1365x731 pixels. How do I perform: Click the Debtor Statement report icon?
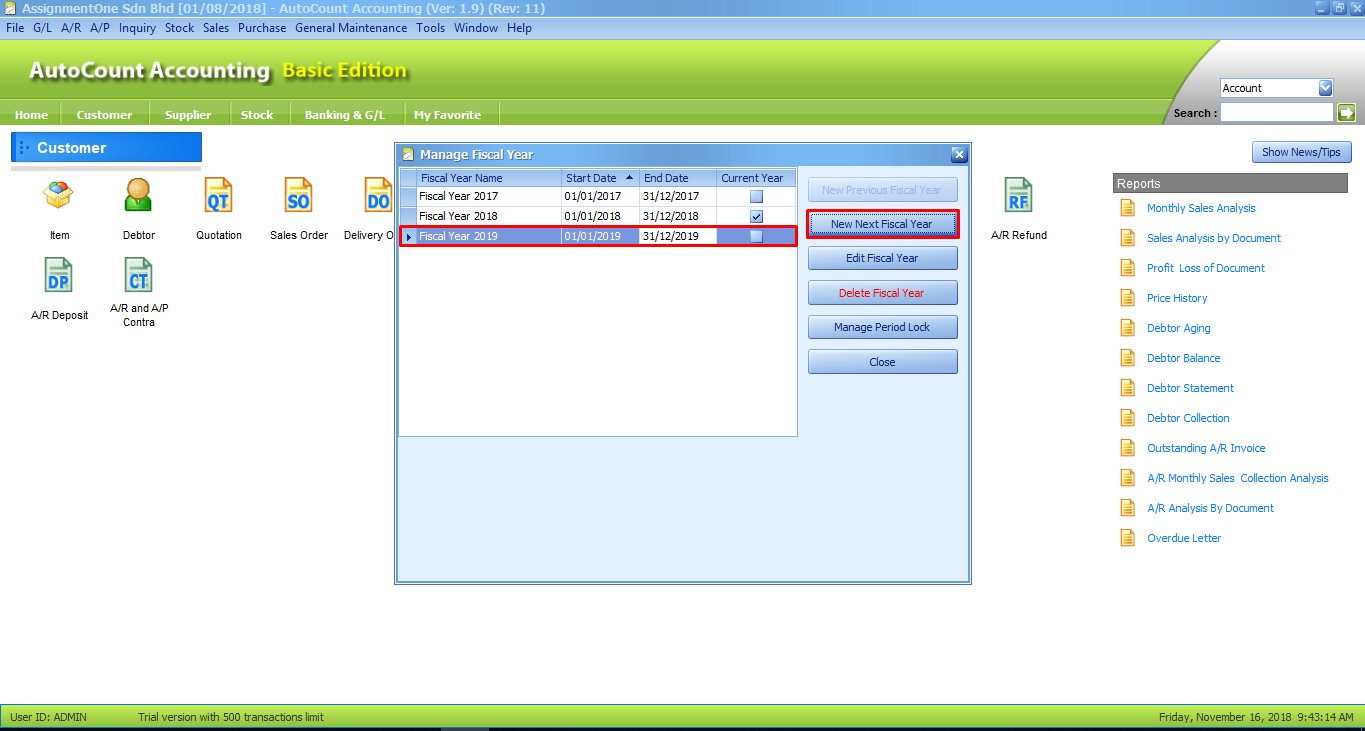point(1128,388)
